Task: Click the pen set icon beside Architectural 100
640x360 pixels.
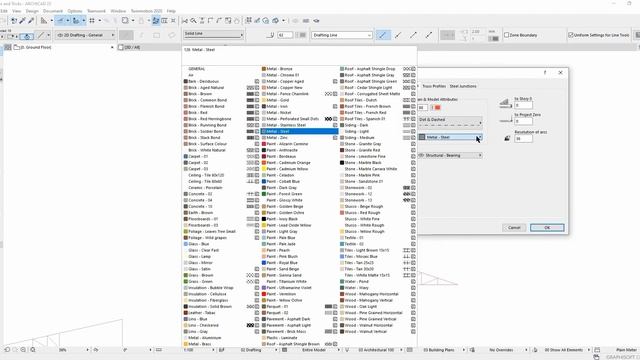Action: pyautogui.click(x=347, y=350)
